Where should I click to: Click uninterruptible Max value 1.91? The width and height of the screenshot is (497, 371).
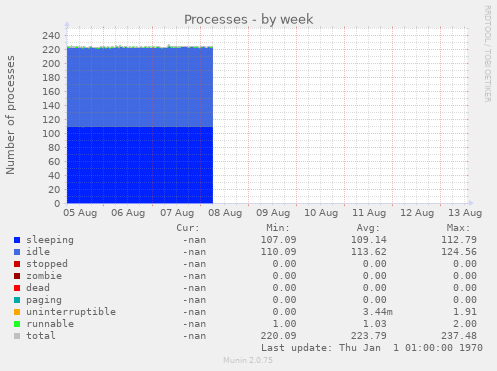465,312
